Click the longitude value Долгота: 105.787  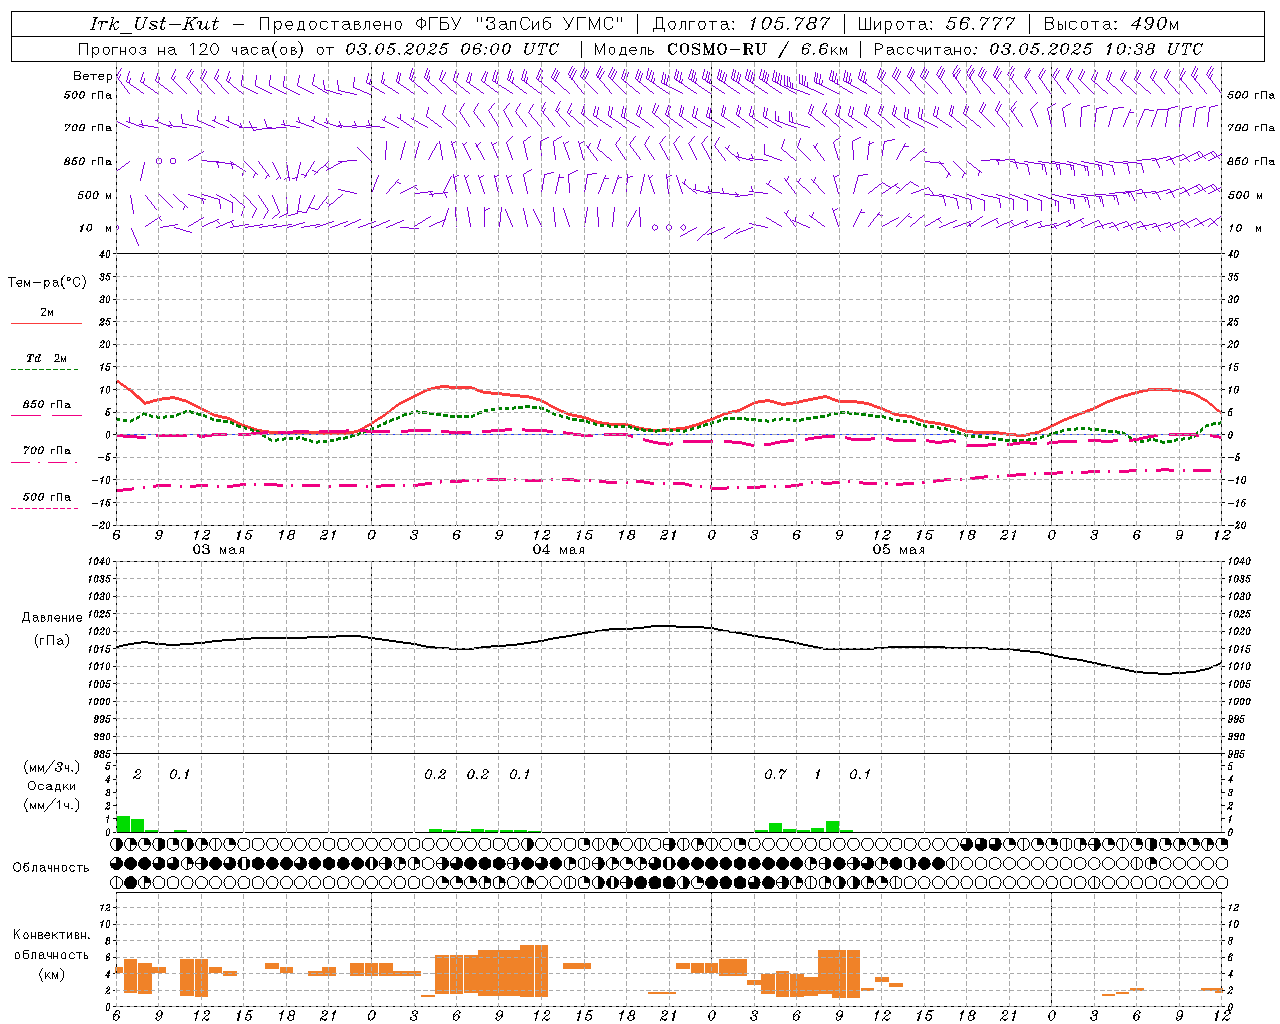(741, 24)
